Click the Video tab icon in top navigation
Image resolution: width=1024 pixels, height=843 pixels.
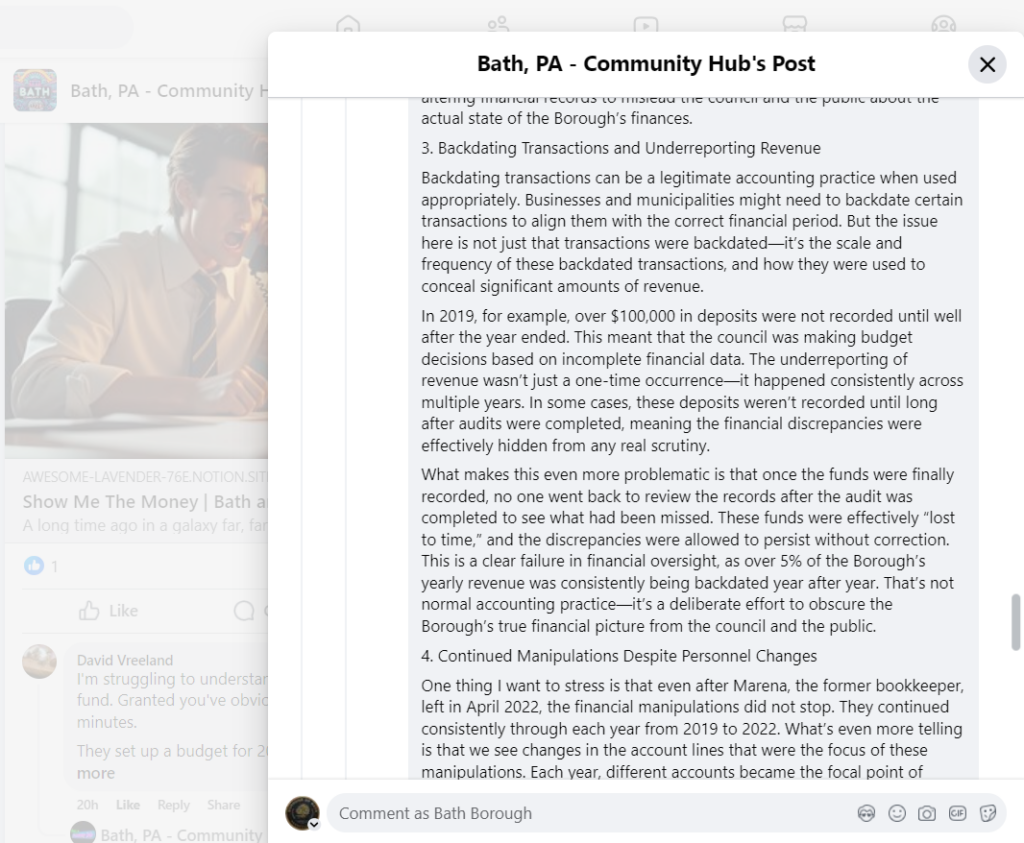[x=645, y=25]
